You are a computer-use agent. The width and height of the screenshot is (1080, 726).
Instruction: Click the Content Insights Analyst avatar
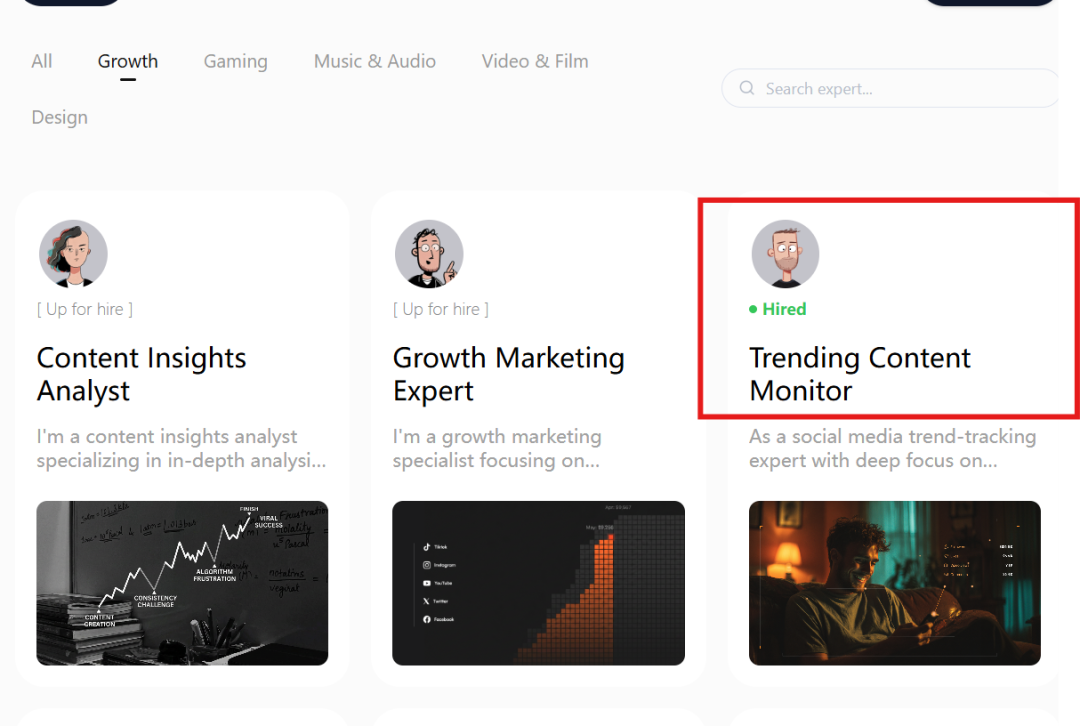point(73,253)
